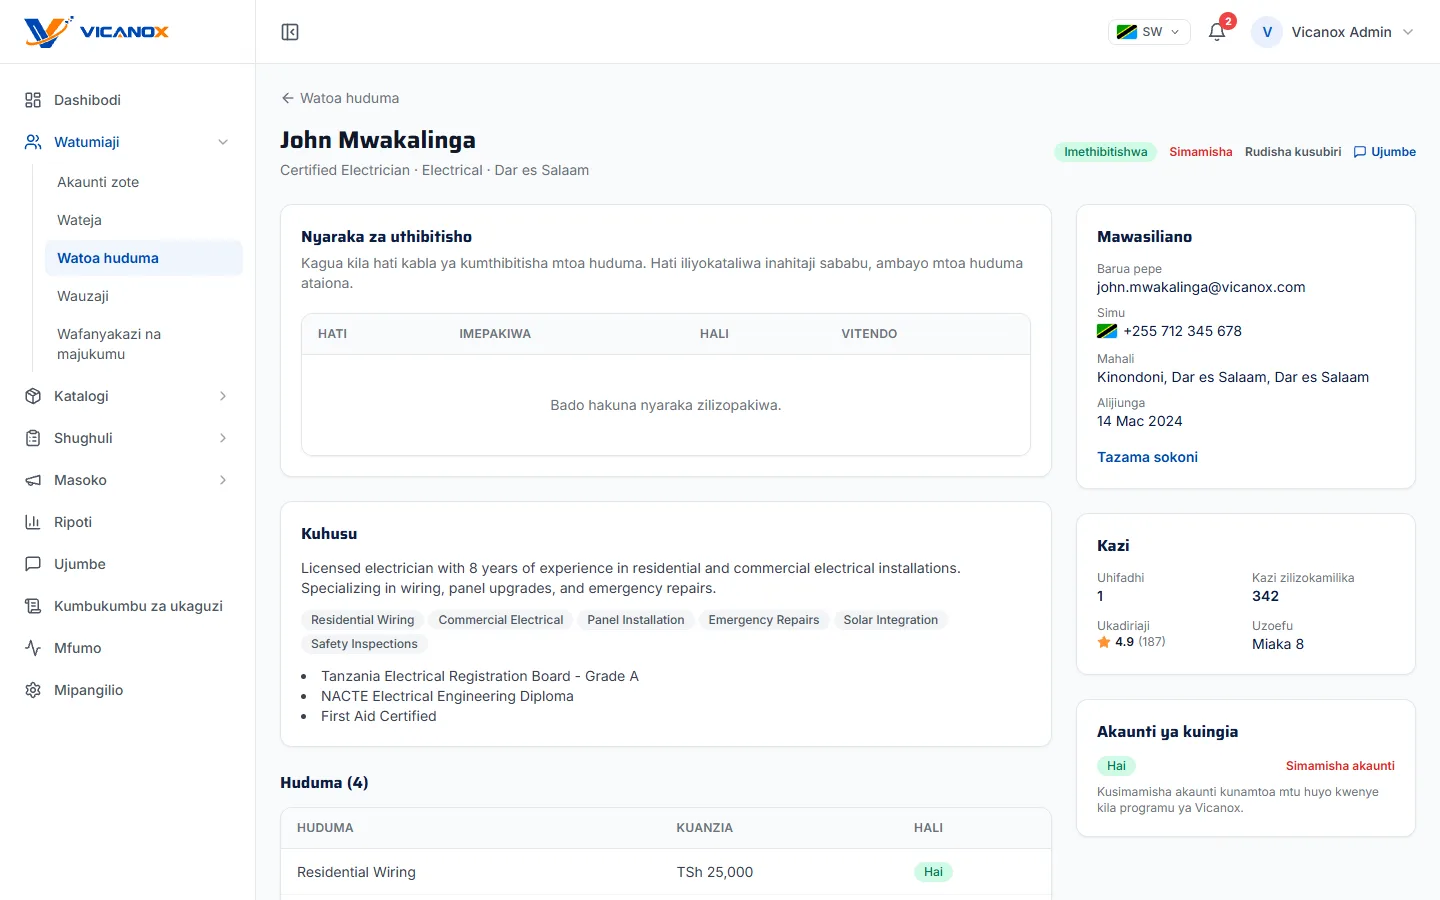This screenshot has width=1440, height=900.
Task: Click the email john.mwakalinga@vicanox.com
Action: [1201, 287]
